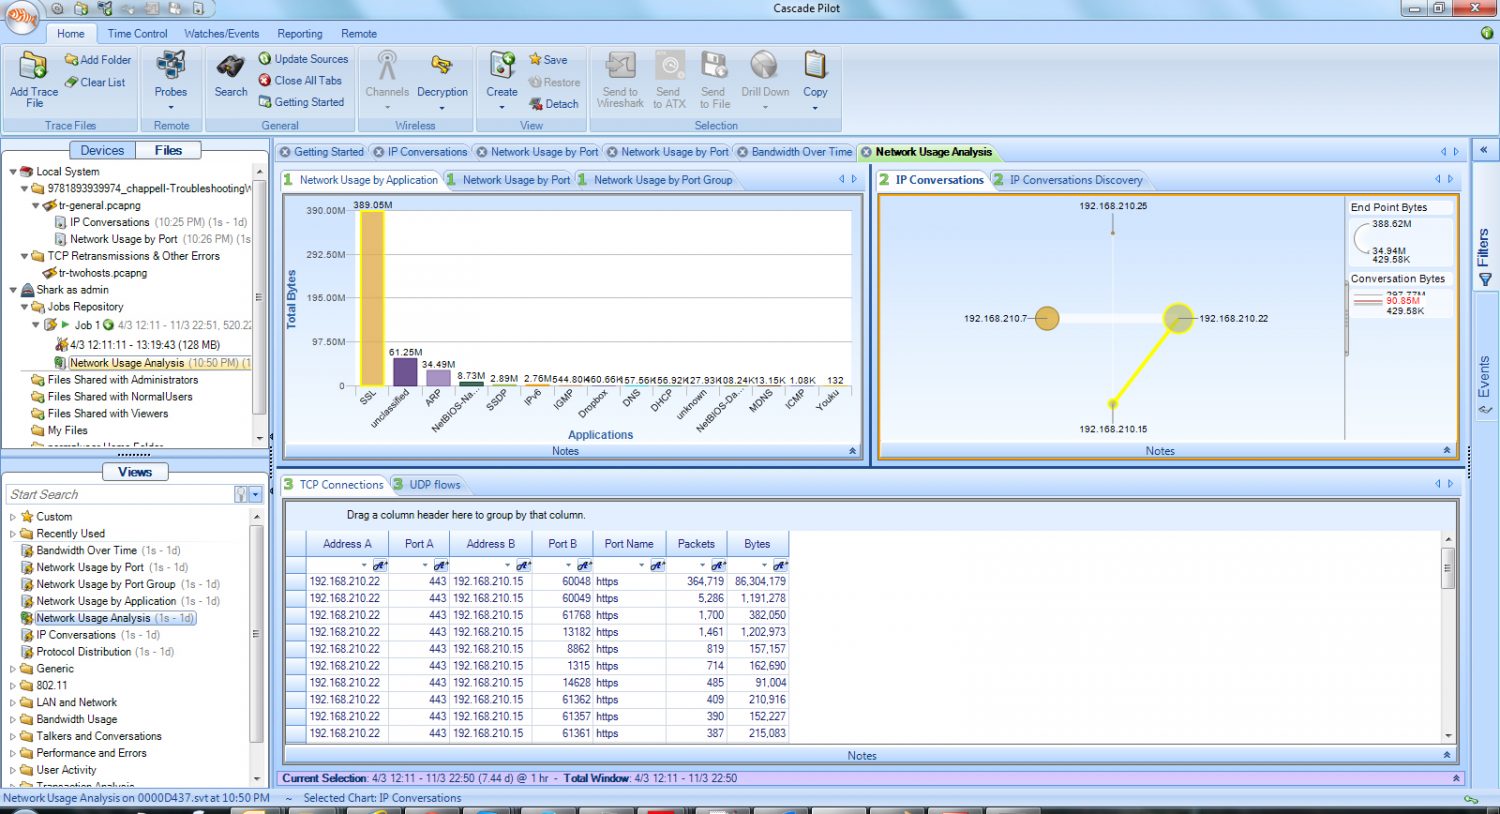This screenshot has width=1500, height=814.
Task: Sort by the Port Name column header
Action: 629,544
